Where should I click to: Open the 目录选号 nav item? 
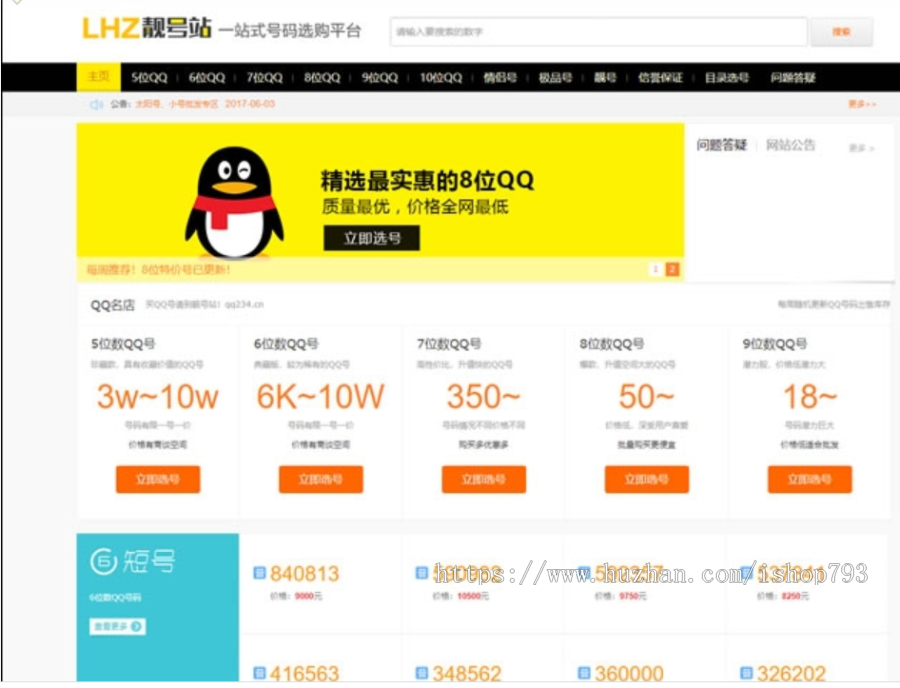click(x=727, y=77)
